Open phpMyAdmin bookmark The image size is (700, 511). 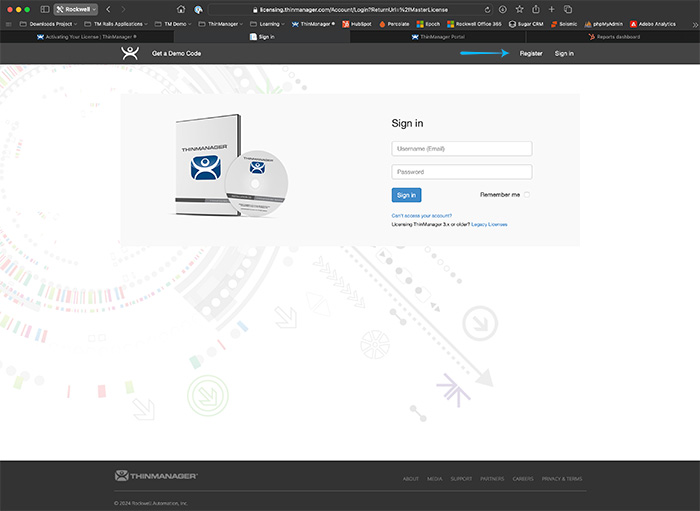click(603, 24)
